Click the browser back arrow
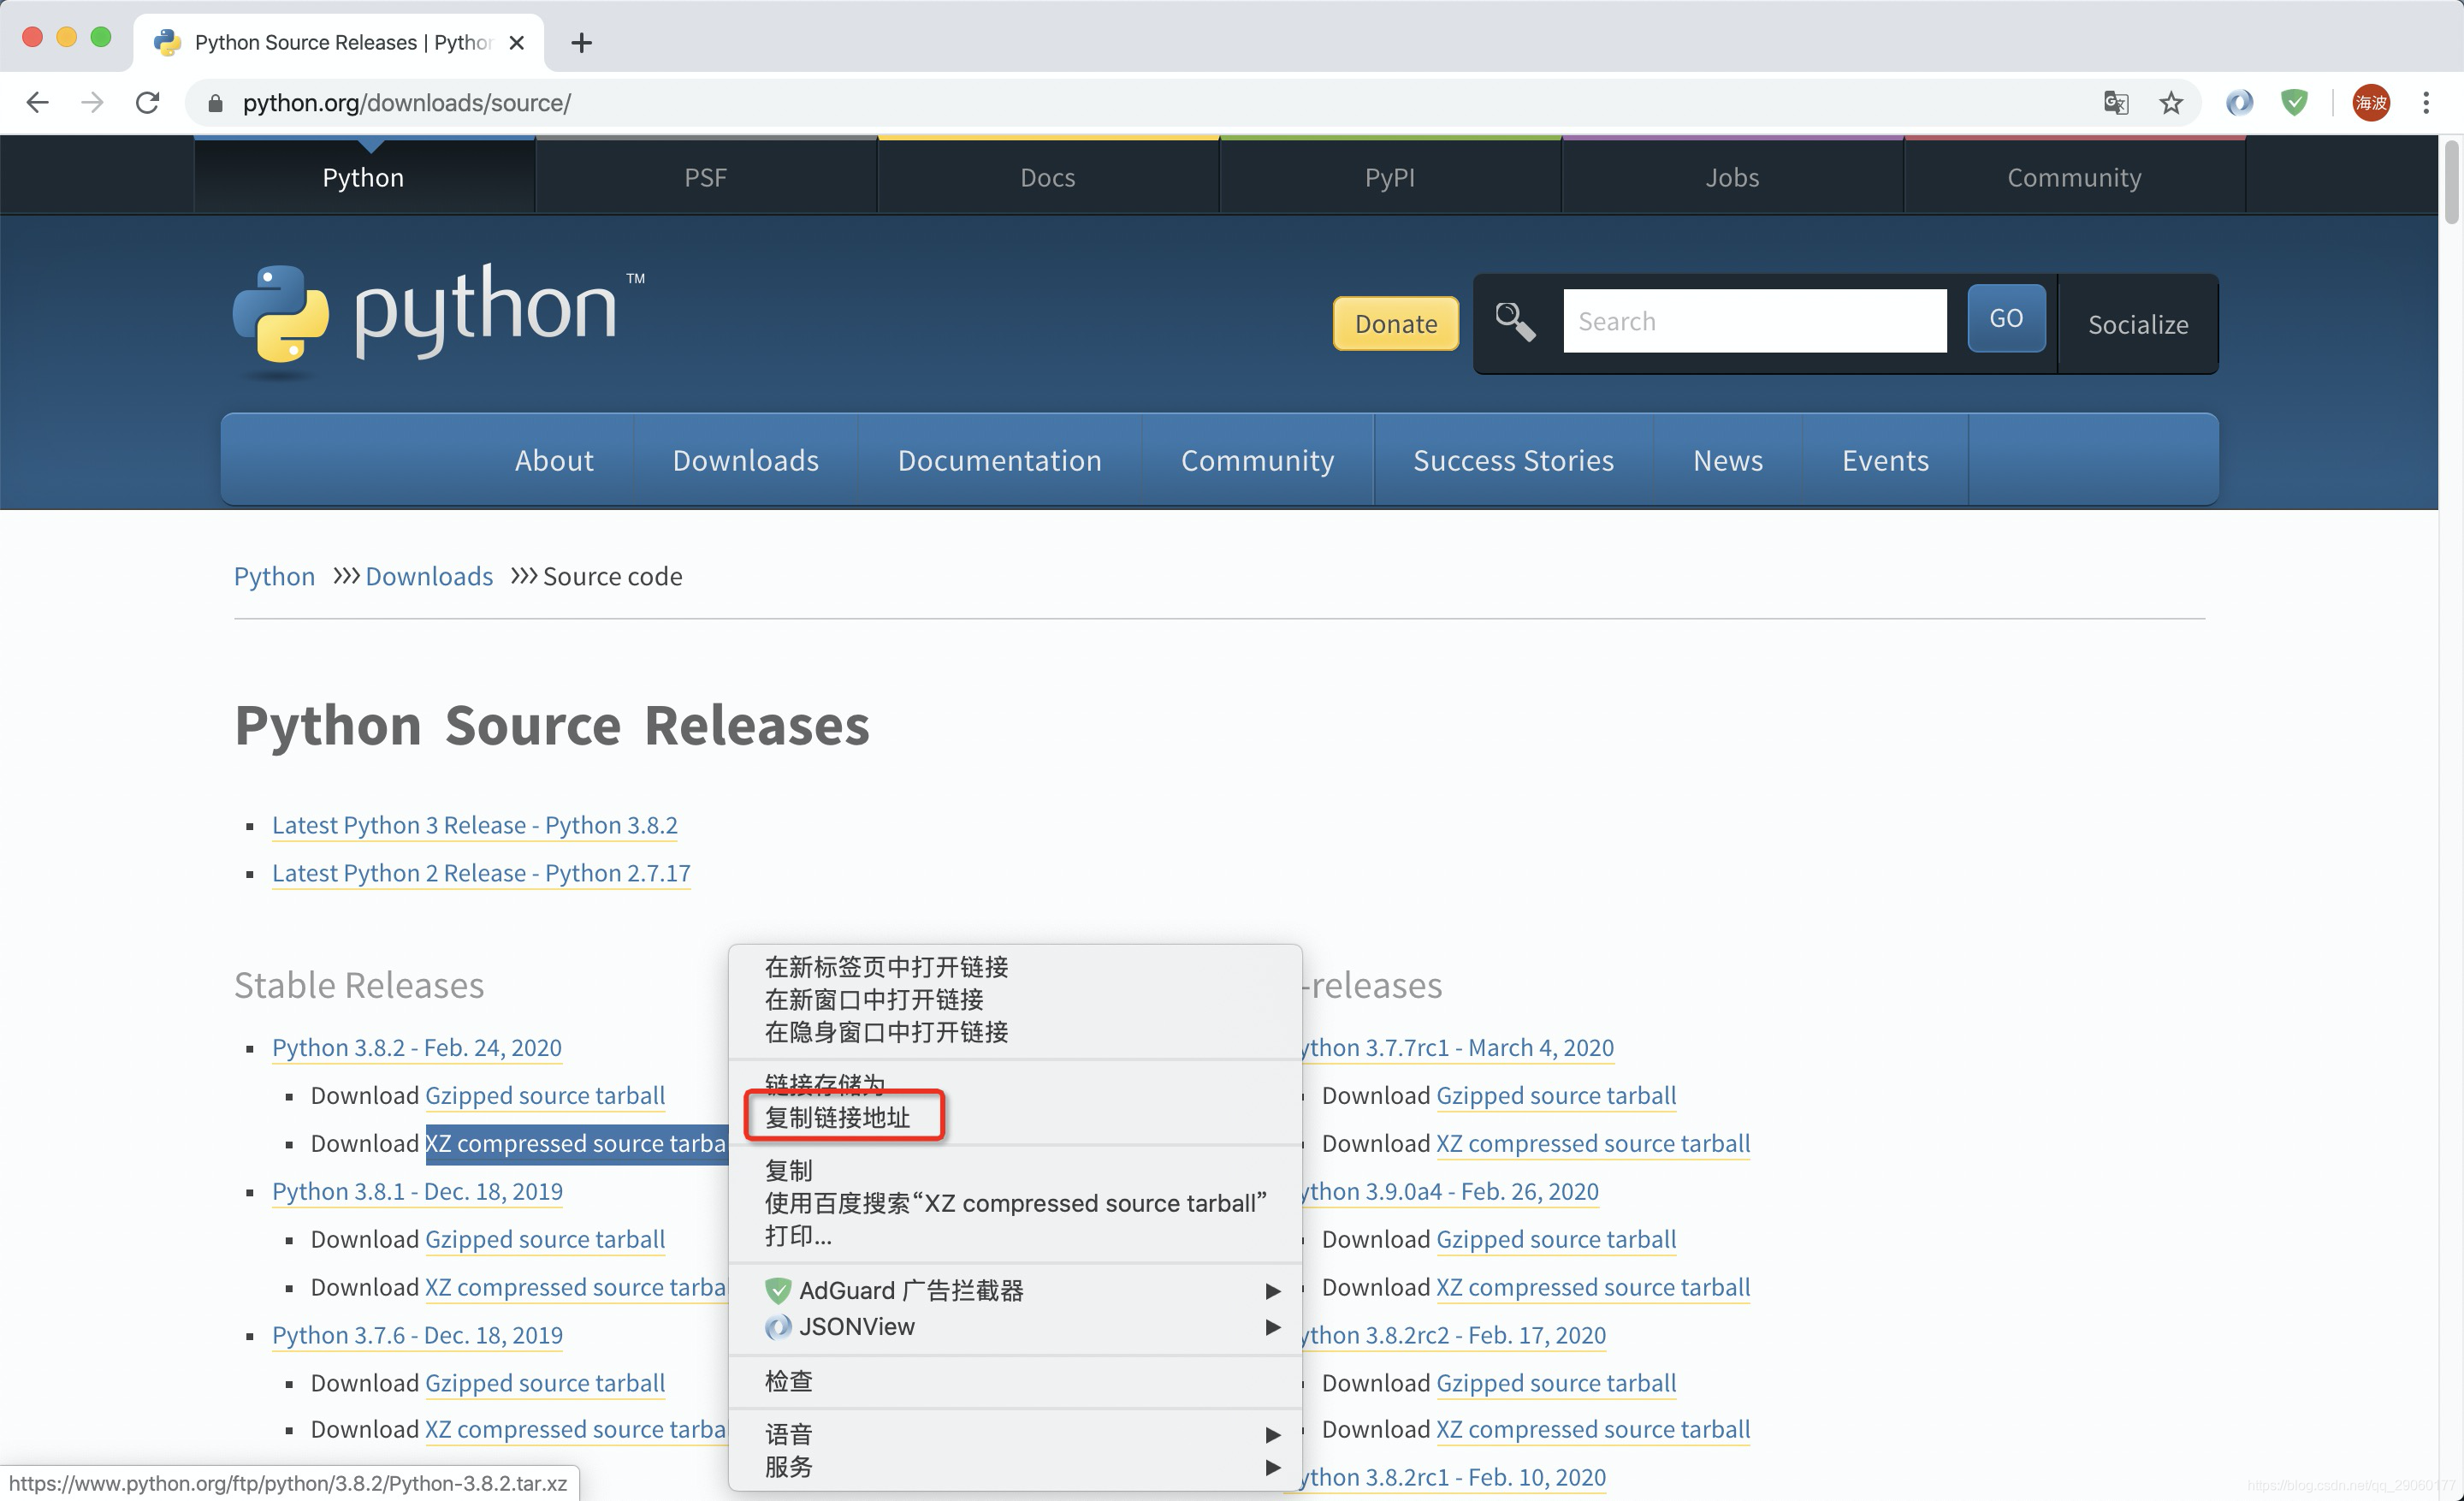2464x1501 pixels. 37,102
